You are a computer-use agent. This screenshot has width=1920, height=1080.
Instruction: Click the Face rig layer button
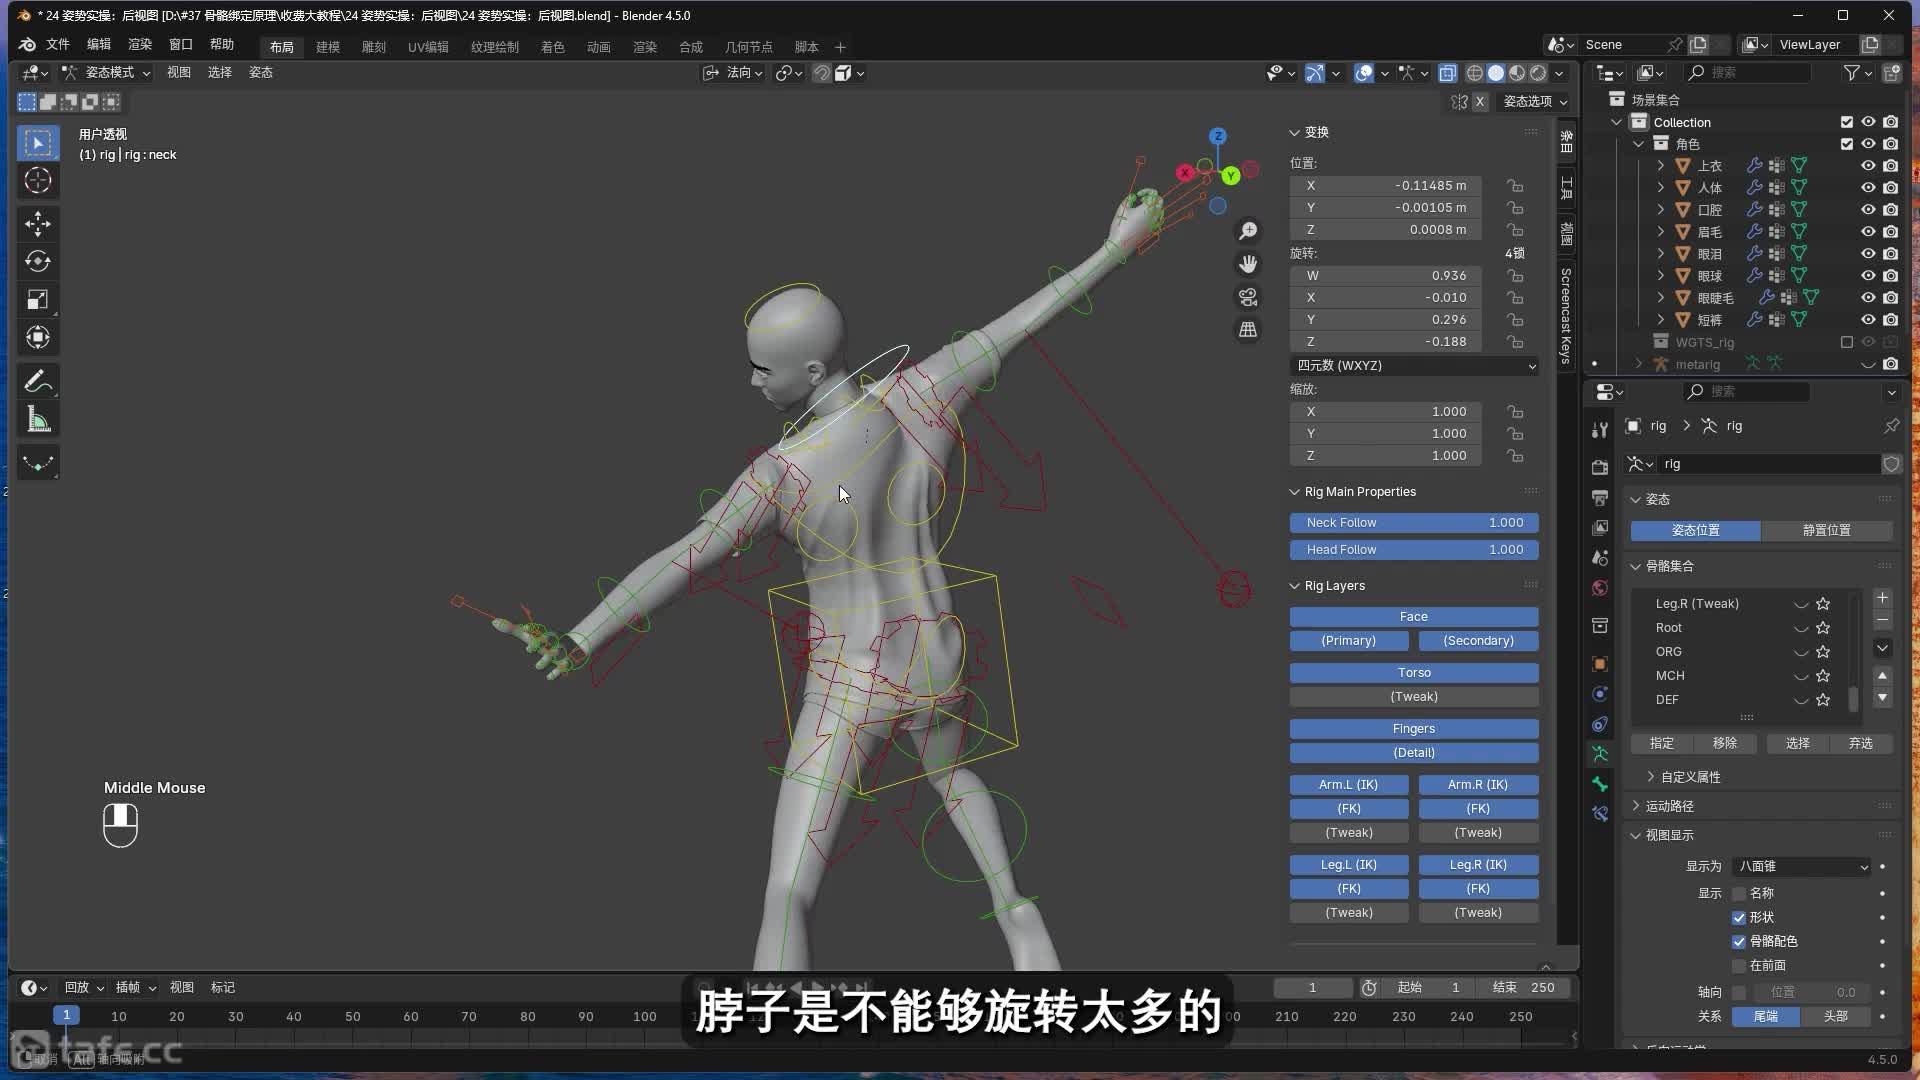click(1414, 617)
